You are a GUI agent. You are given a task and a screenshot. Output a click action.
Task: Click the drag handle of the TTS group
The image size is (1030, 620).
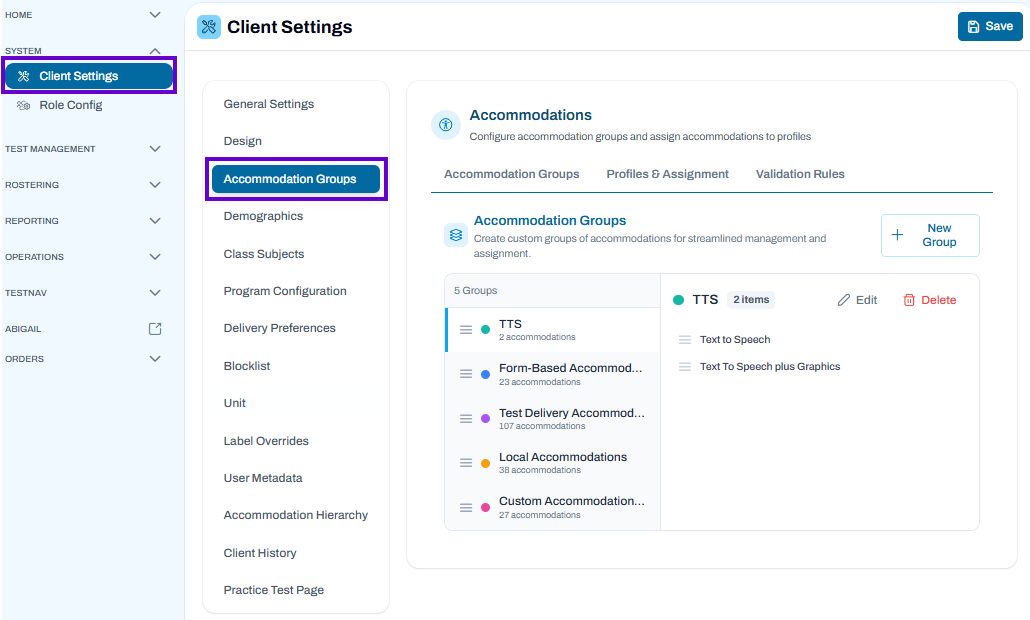[466, 330]
